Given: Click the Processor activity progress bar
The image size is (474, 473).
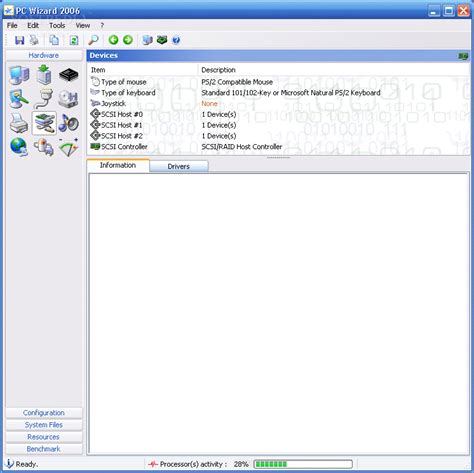Looking at the screenshot, I should (303, 464).
